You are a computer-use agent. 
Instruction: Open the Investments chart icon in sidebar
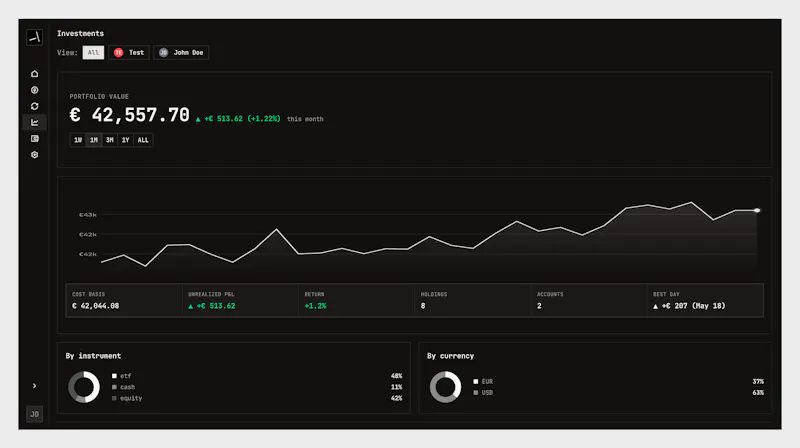(34, 122)
